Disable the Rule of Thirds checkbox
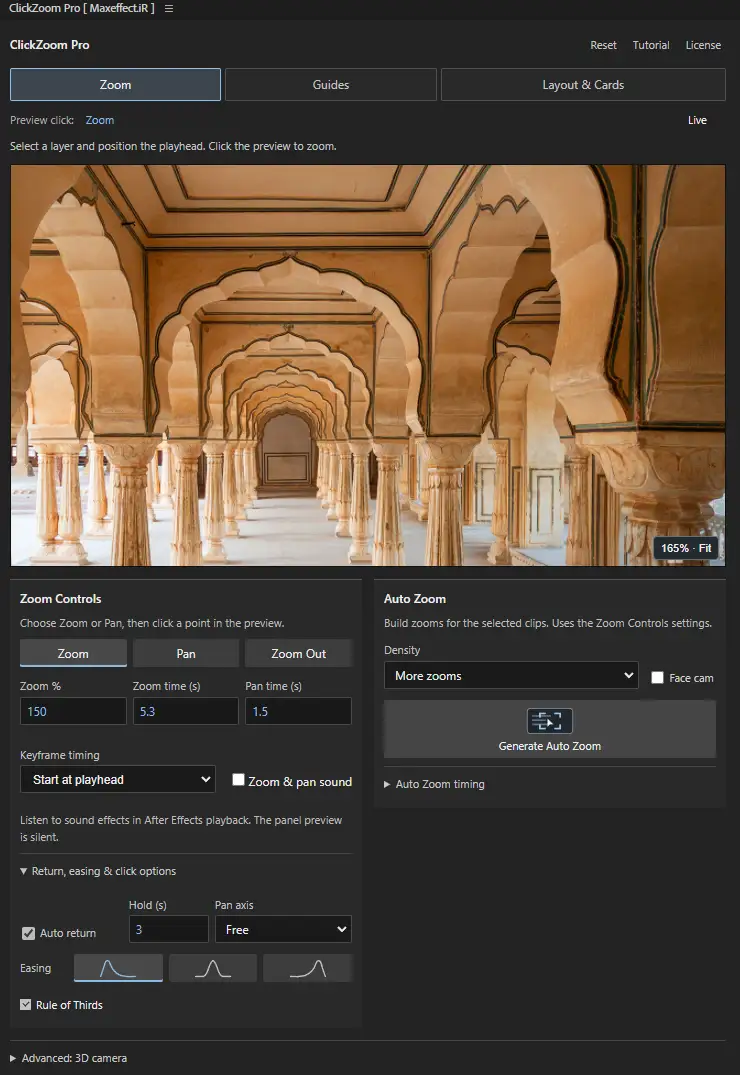 click(25, 1004)
